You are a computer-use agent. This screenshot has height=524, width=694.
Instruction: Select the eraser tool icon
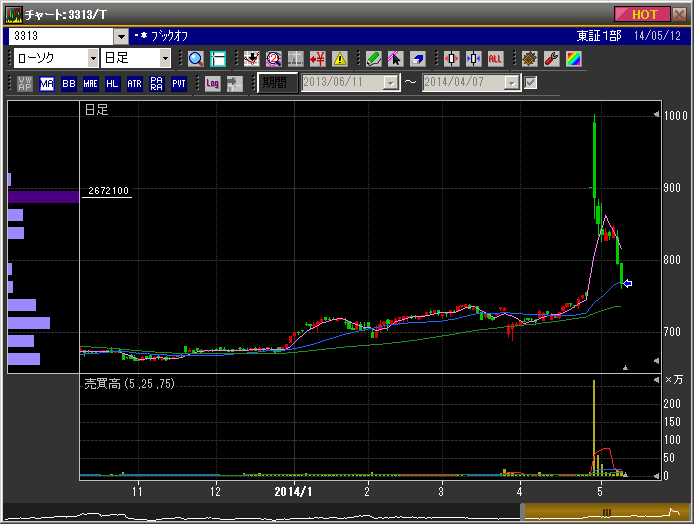418,59
